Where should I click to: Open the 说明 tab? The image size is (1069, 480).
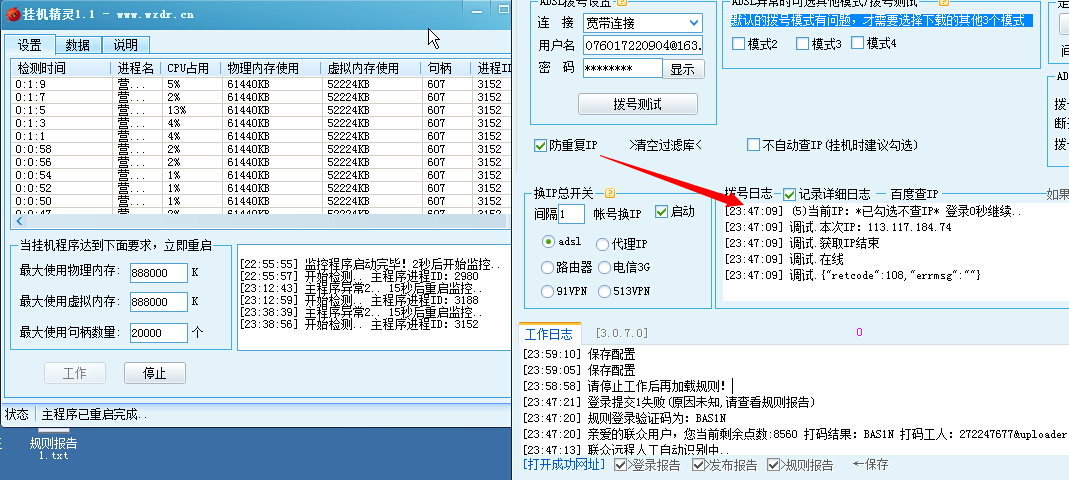coord(125,45)
